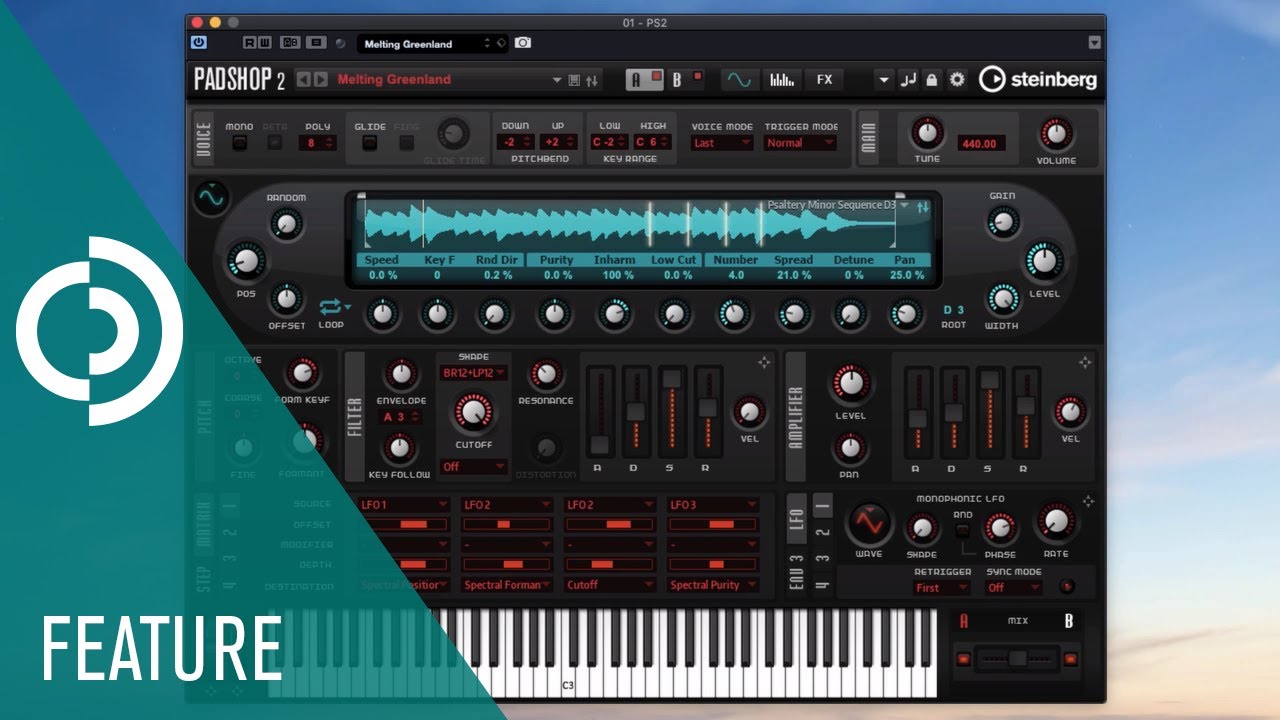The height and width of the screenshot is (720, 1280).
Task: Select LFO tab 2
Action: click(824, 532)
